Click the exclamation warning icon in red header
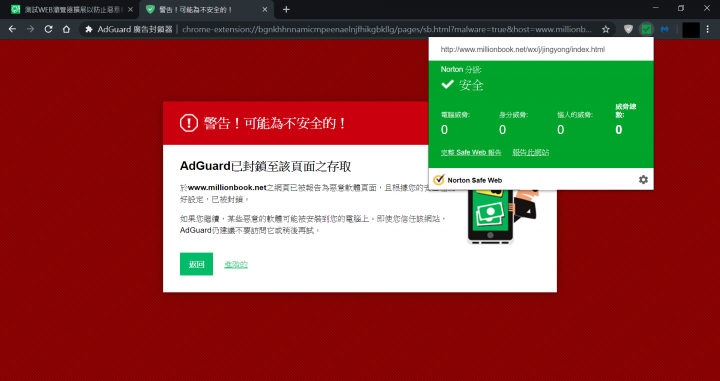The image size is (720, 381). coord(189,123)
